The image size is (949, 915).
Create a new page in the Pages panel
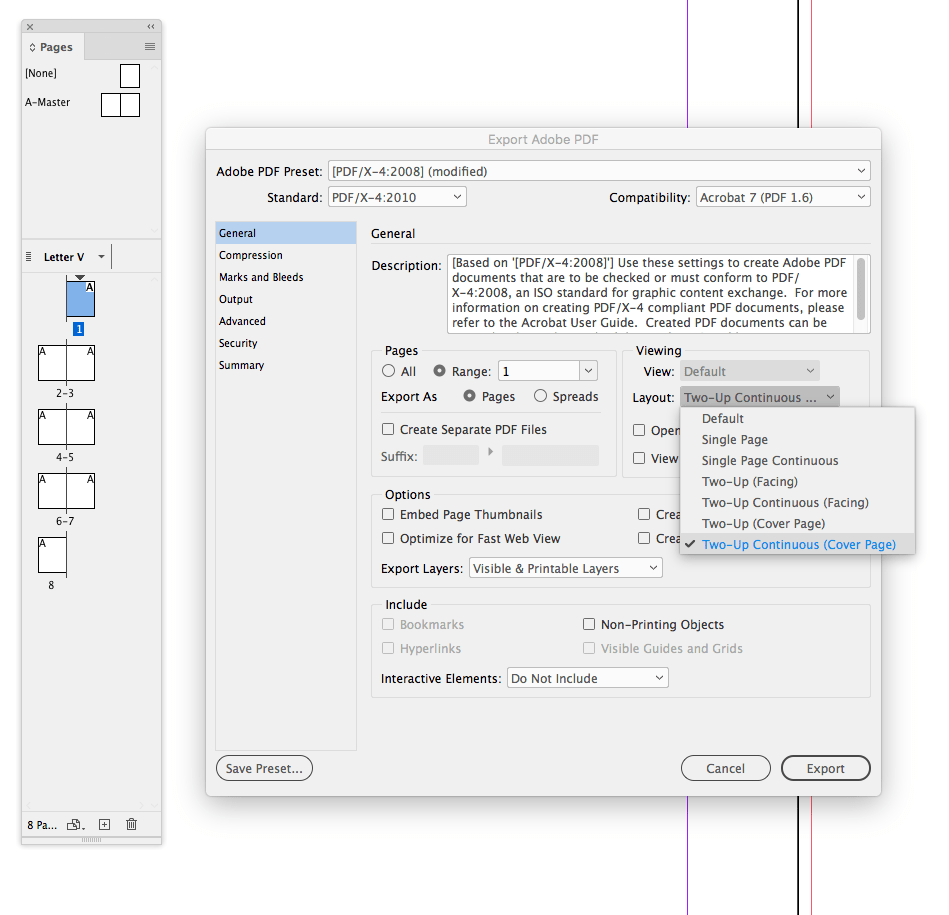pyautogui.click(x=104, y=824)
